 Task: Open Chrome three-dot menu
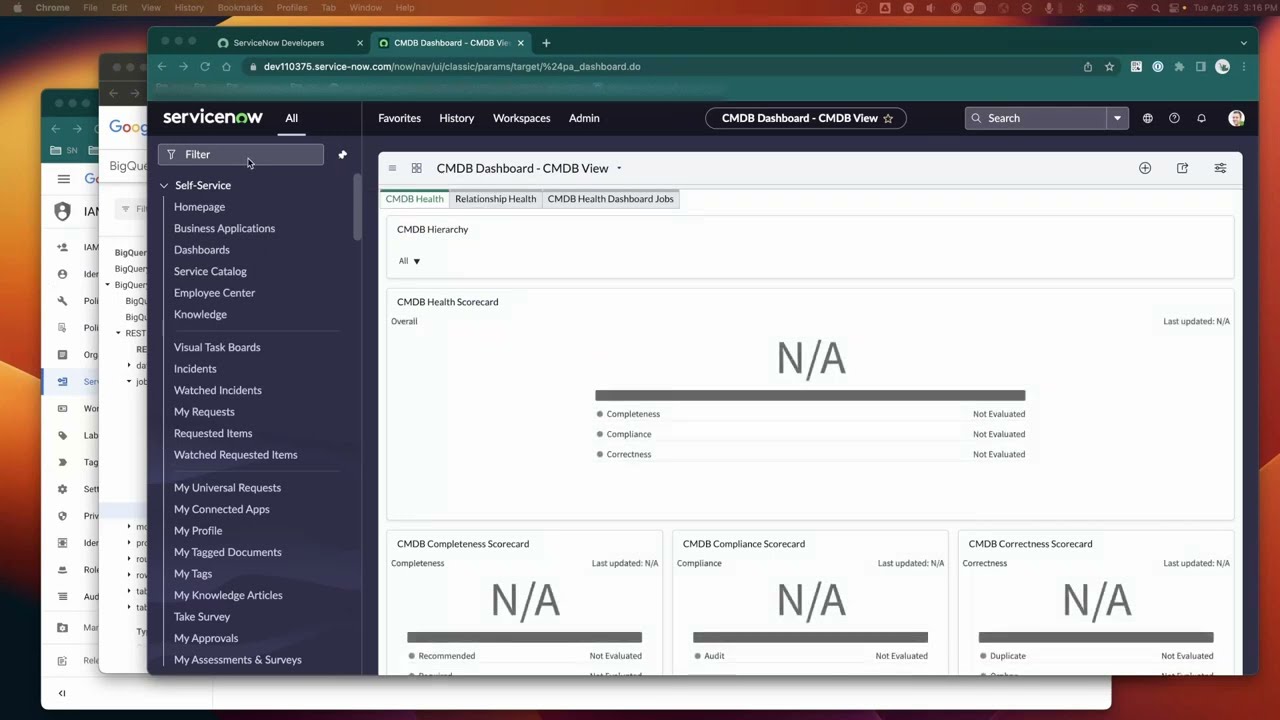[x=1244, y=67]
